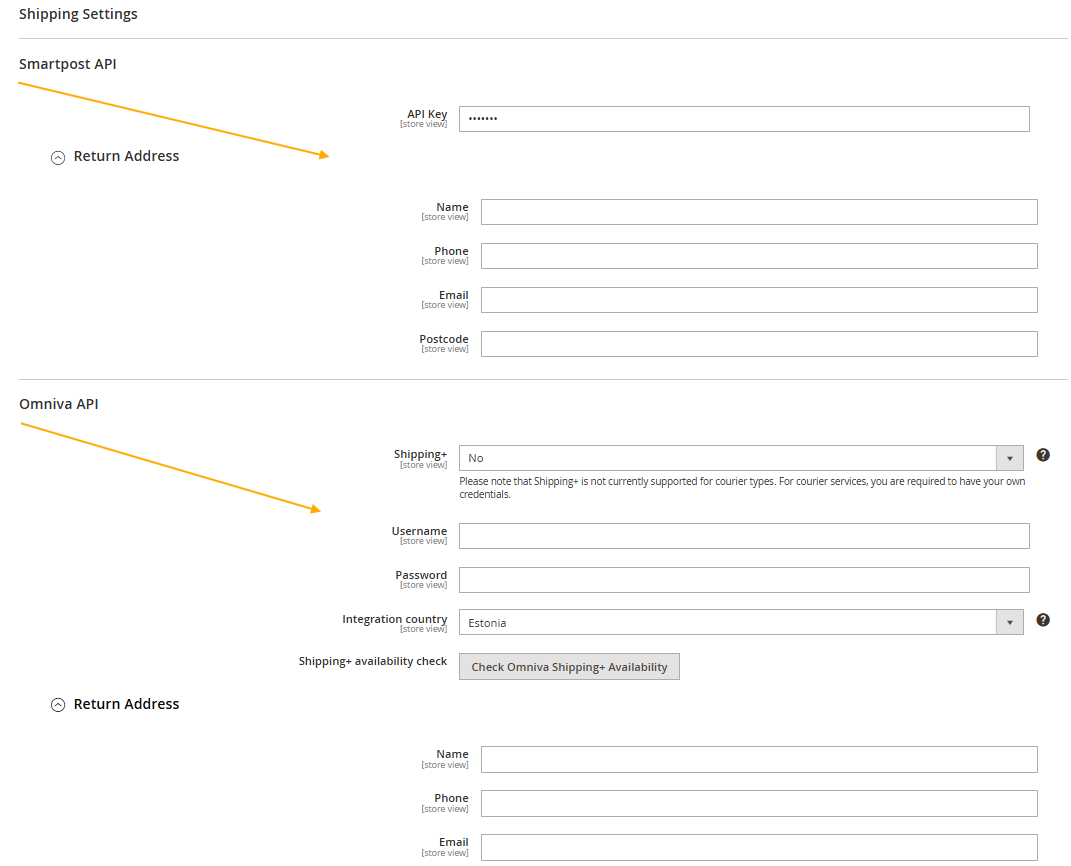Click Omniva return address Name field
Viewport: 1071px width, 866px height.
(x=759, y=759)
